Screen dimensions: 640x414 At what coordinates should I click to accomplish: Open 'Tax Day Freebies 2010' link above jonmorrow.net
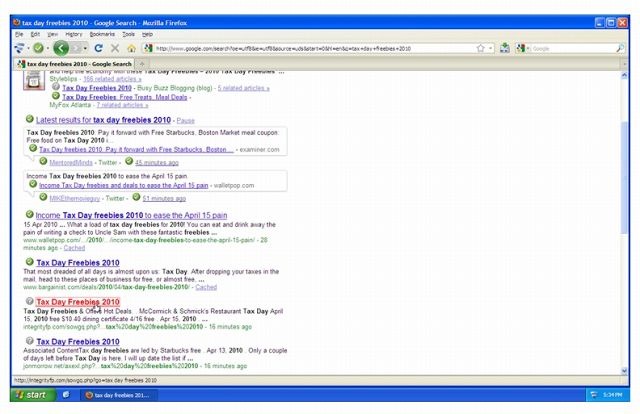pyautogui.click(x=78, y=341)
